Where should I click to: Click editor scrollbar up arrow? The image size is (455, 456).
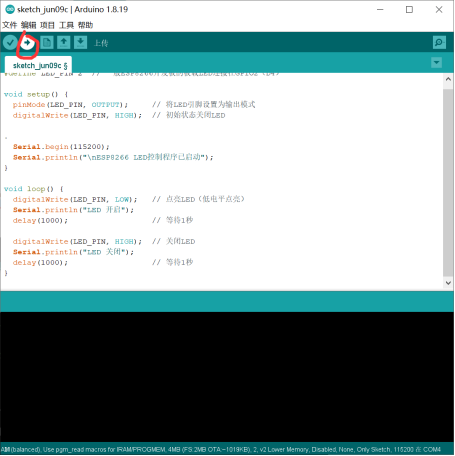pyautogui.click(x=448, y=79)
